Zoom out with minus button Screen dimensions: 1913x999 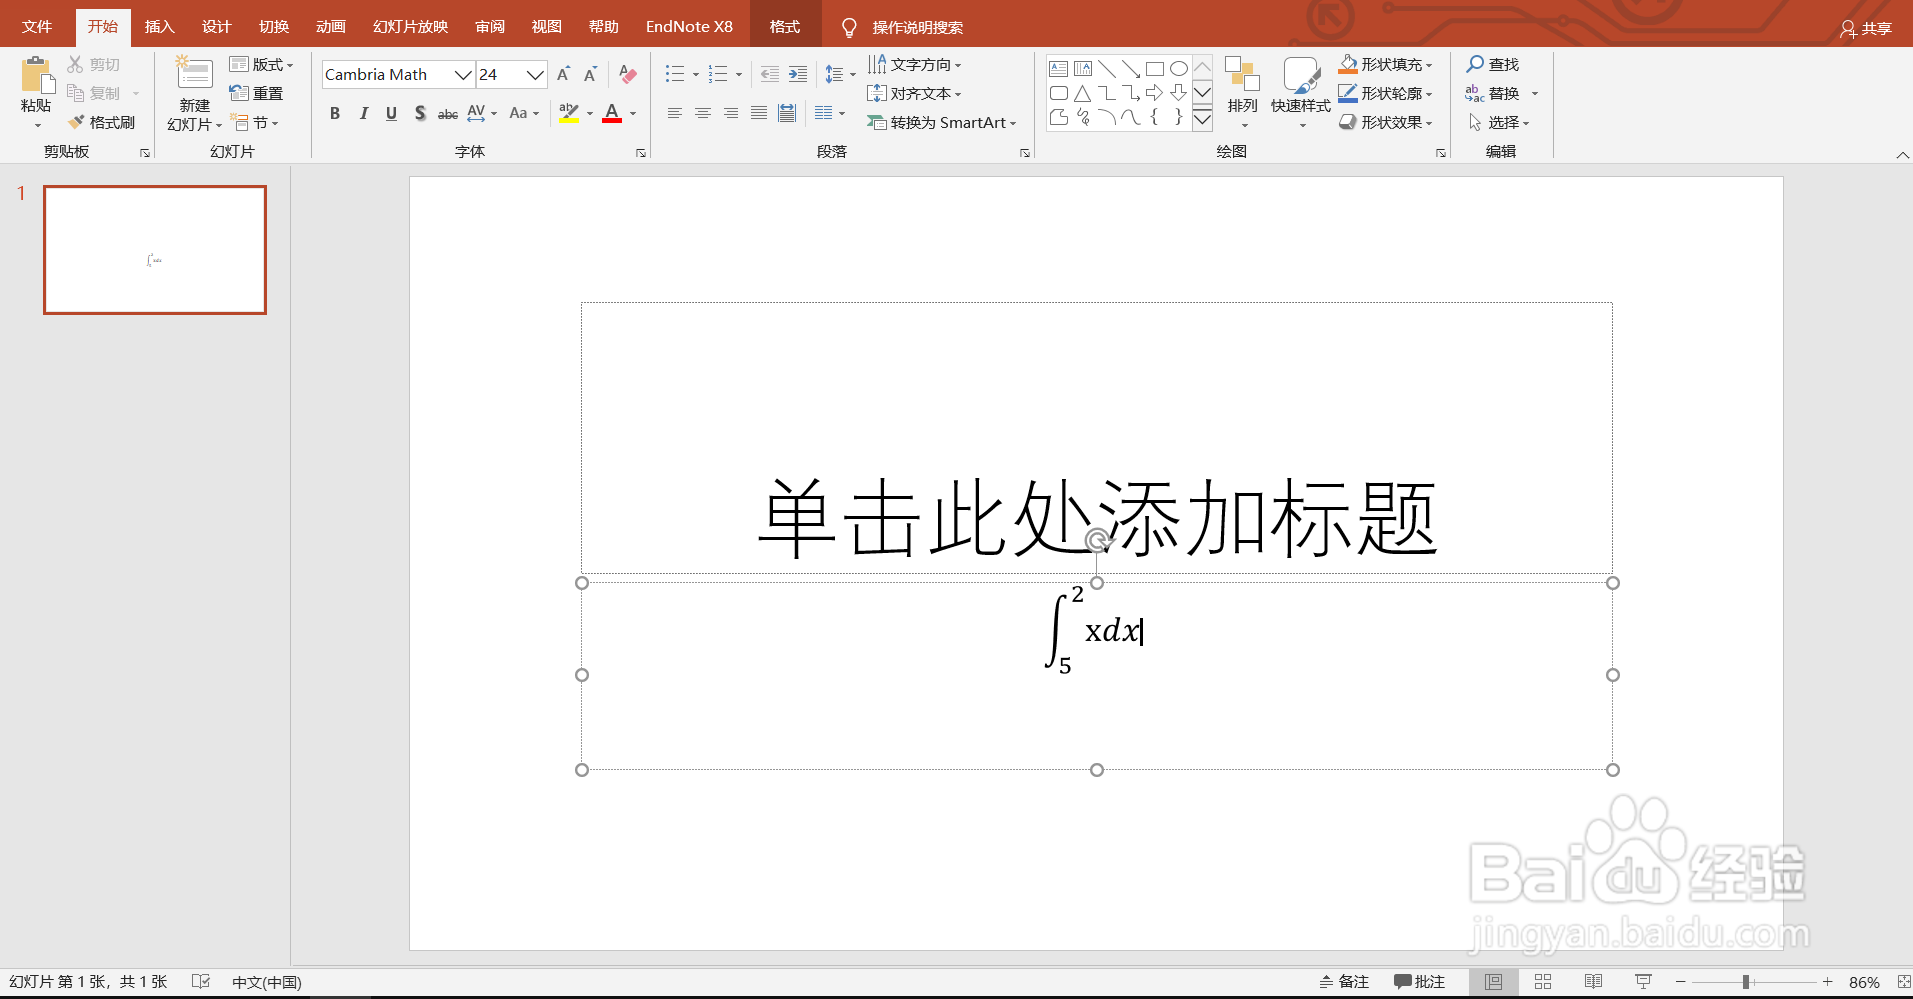coord(1681,982)
